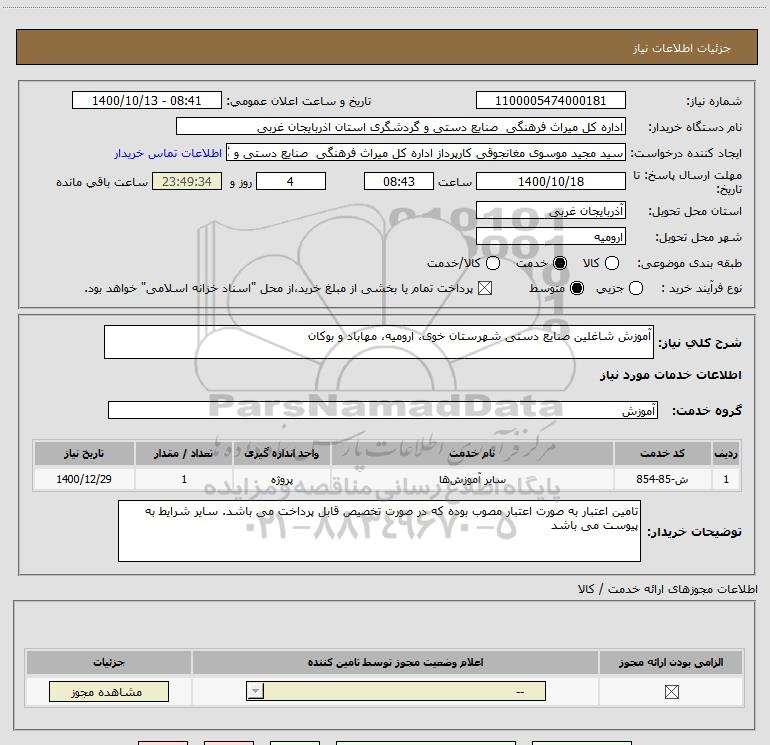Click the remaining time counter 23:49:34
Viewport: 770px width, 745px height.
[x=187, y=181]
